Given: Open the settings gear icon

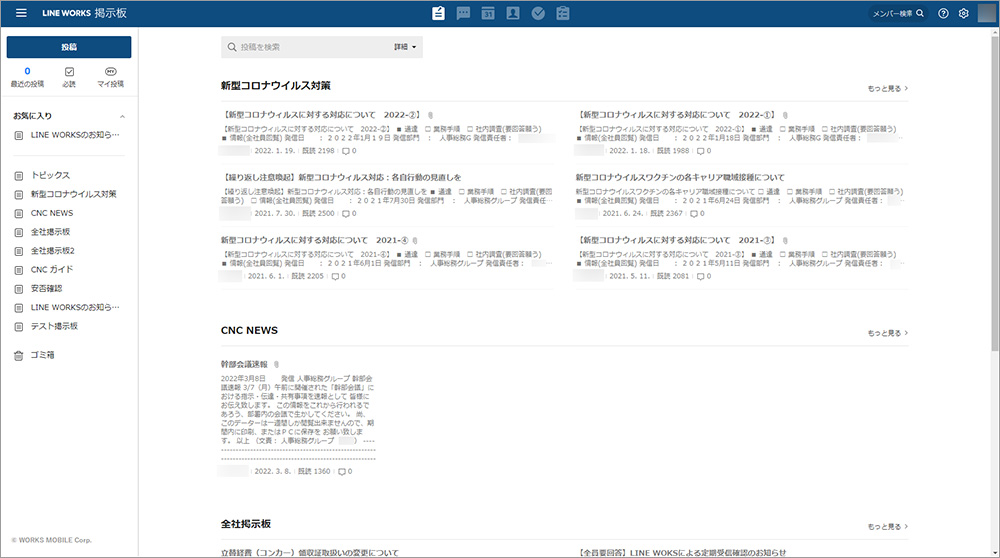Looking at the screenshot, I should point(964,13).
